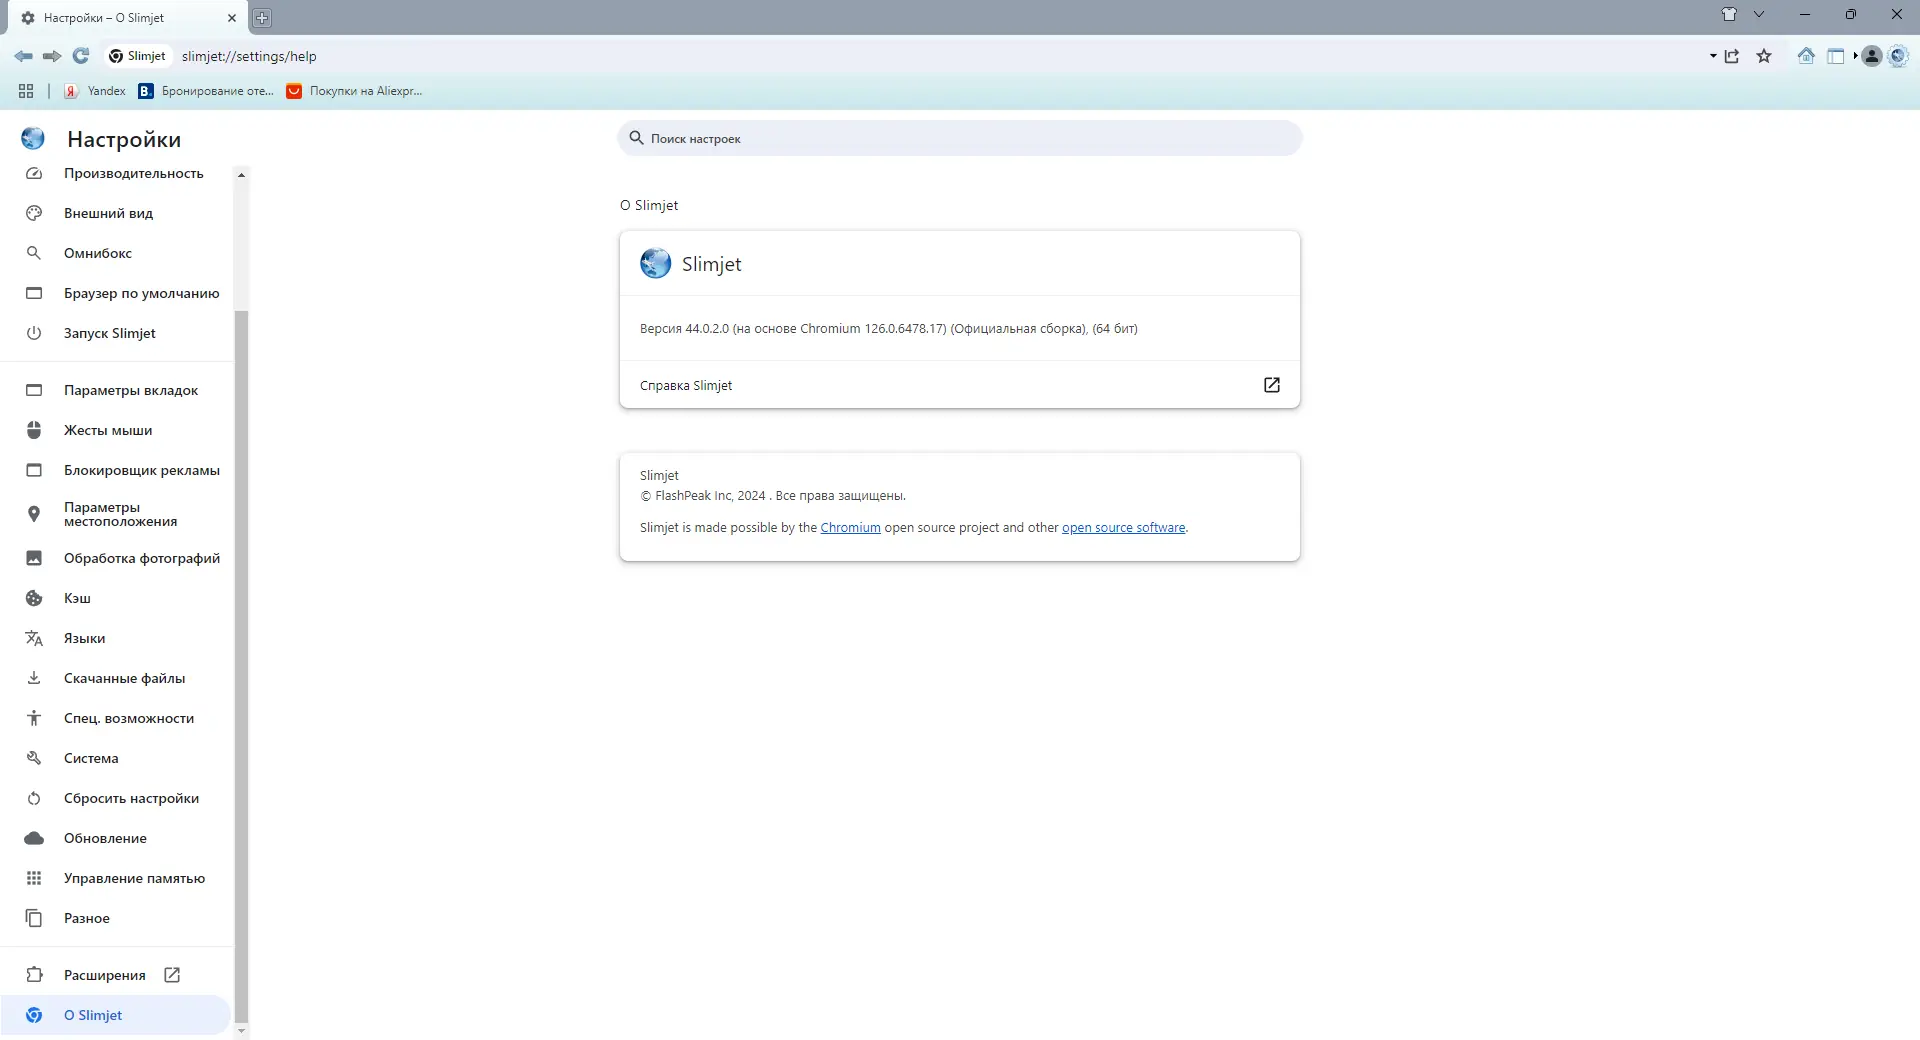Expand the toolbar overflow triangle near profile
Image resolution: width=1920 pixels, height=1040 pixels.
(1855, 56)
